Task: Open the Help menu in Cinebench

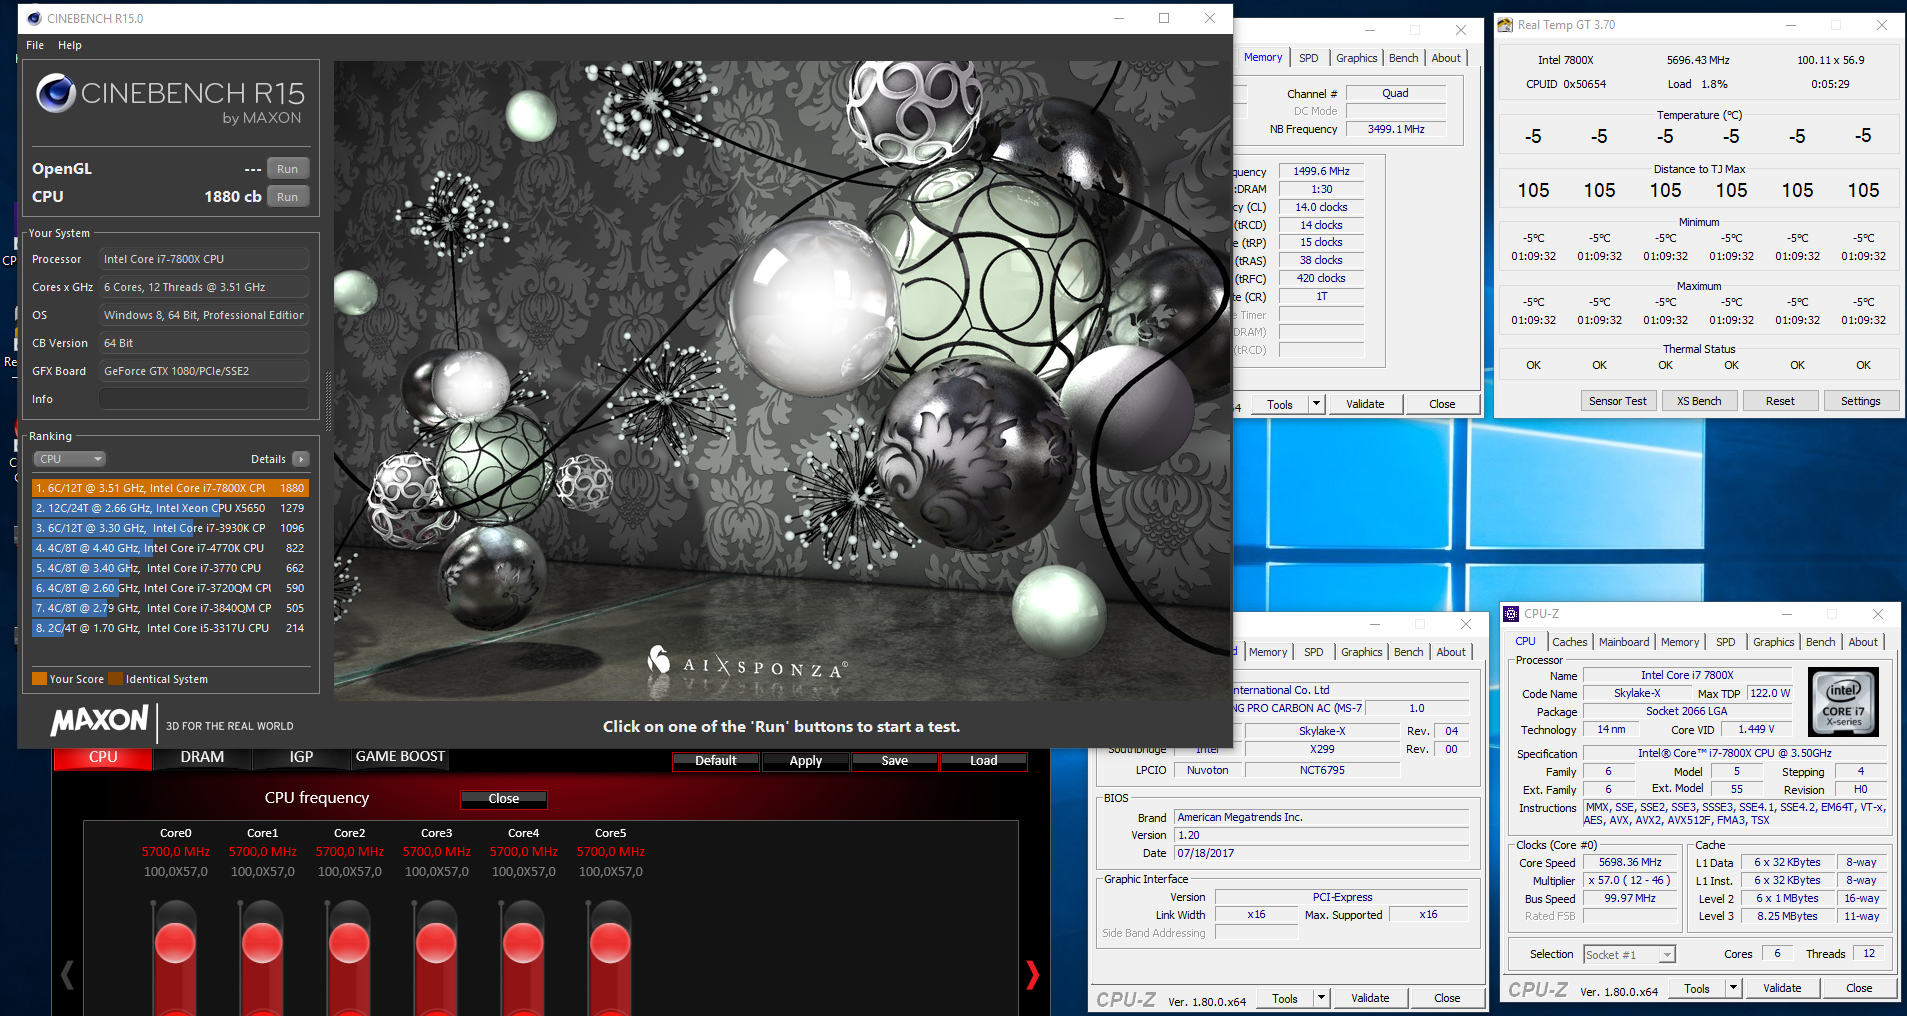Action: [69, 45]
